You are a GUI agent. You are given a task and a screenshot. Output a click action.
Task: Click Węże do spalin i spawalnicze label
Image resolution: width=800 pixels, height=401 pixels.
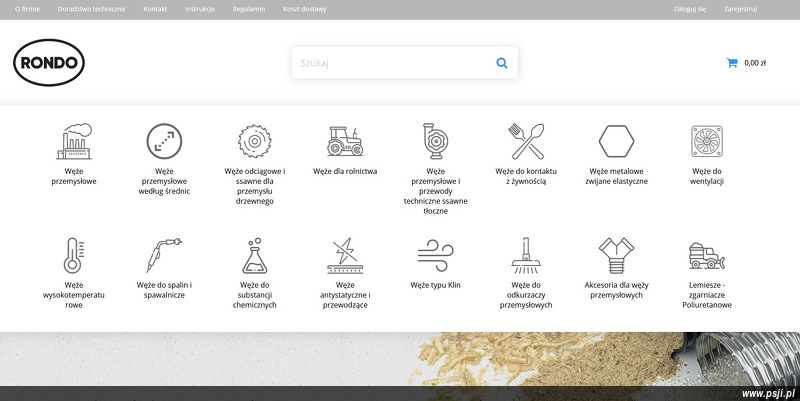tap(164, 290)
